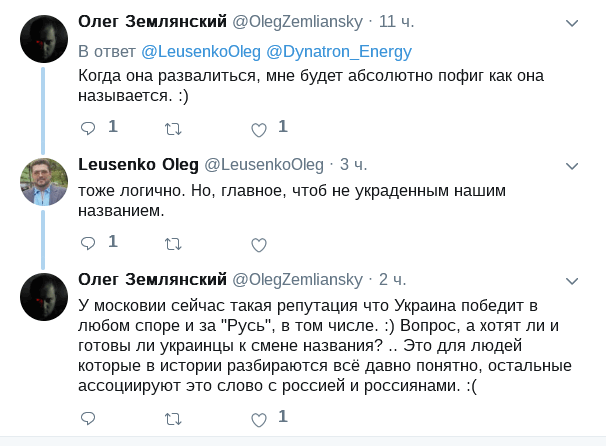Viewport: 606px width, 446px height.
Task: Like Leusenko Oleg's tweet
Action: click(258, 243)
